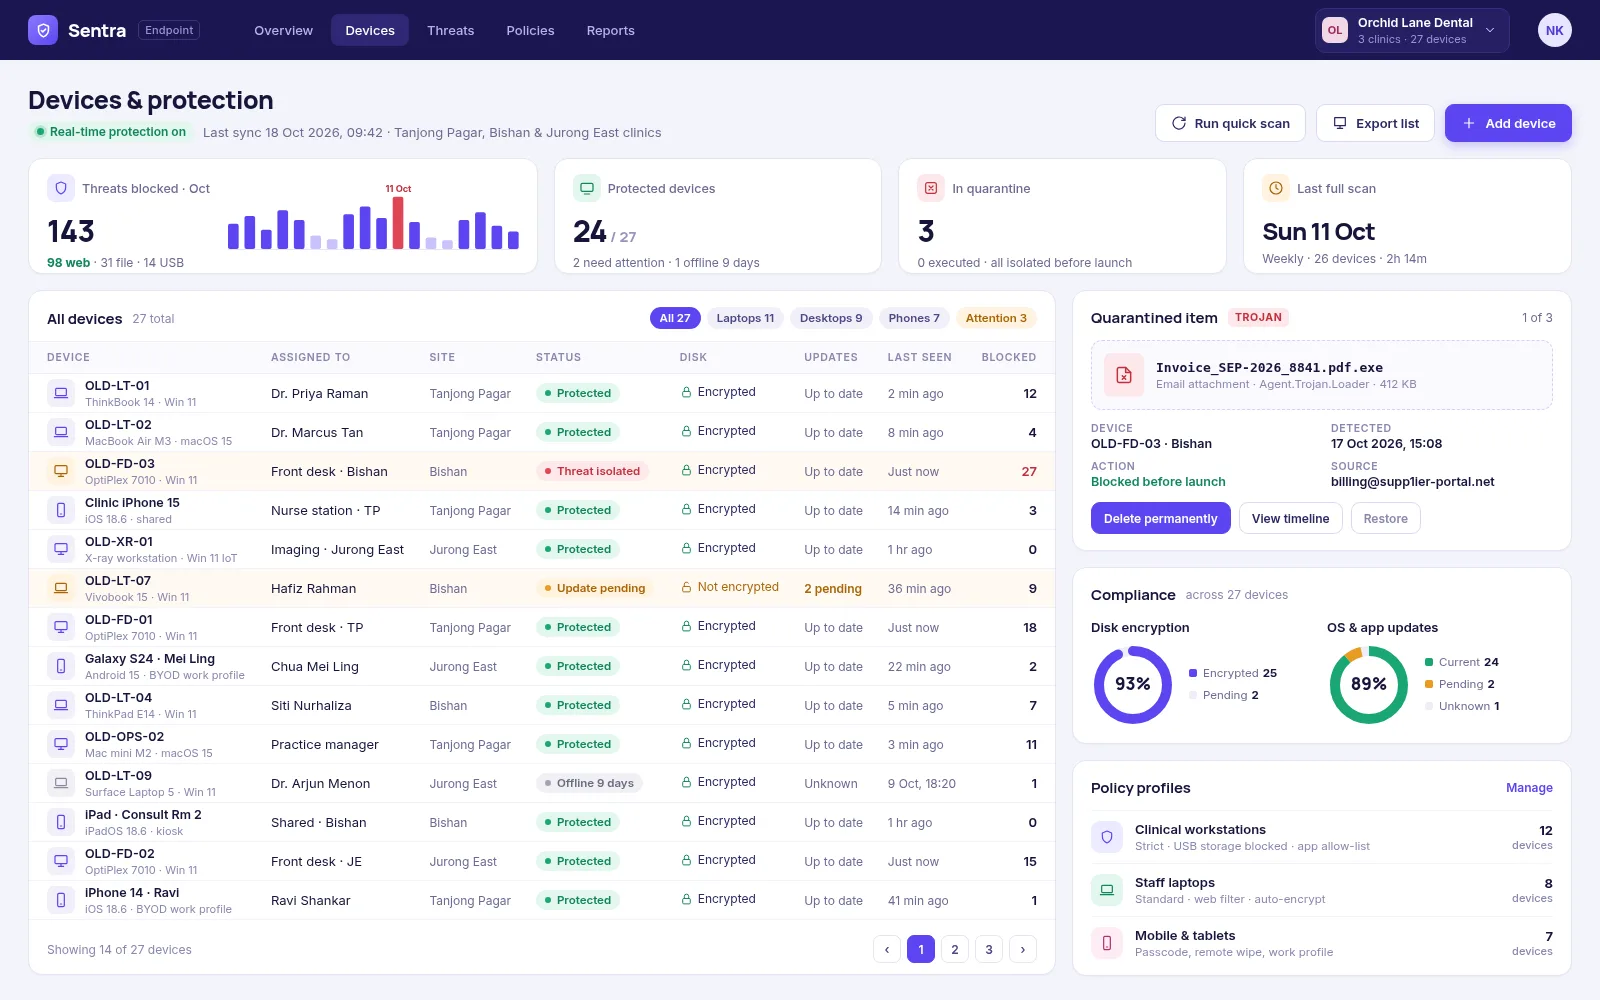Click the clock icon on Last full scan card
Screen dimensions: 1600x1000
click(x=1276, y=188)
